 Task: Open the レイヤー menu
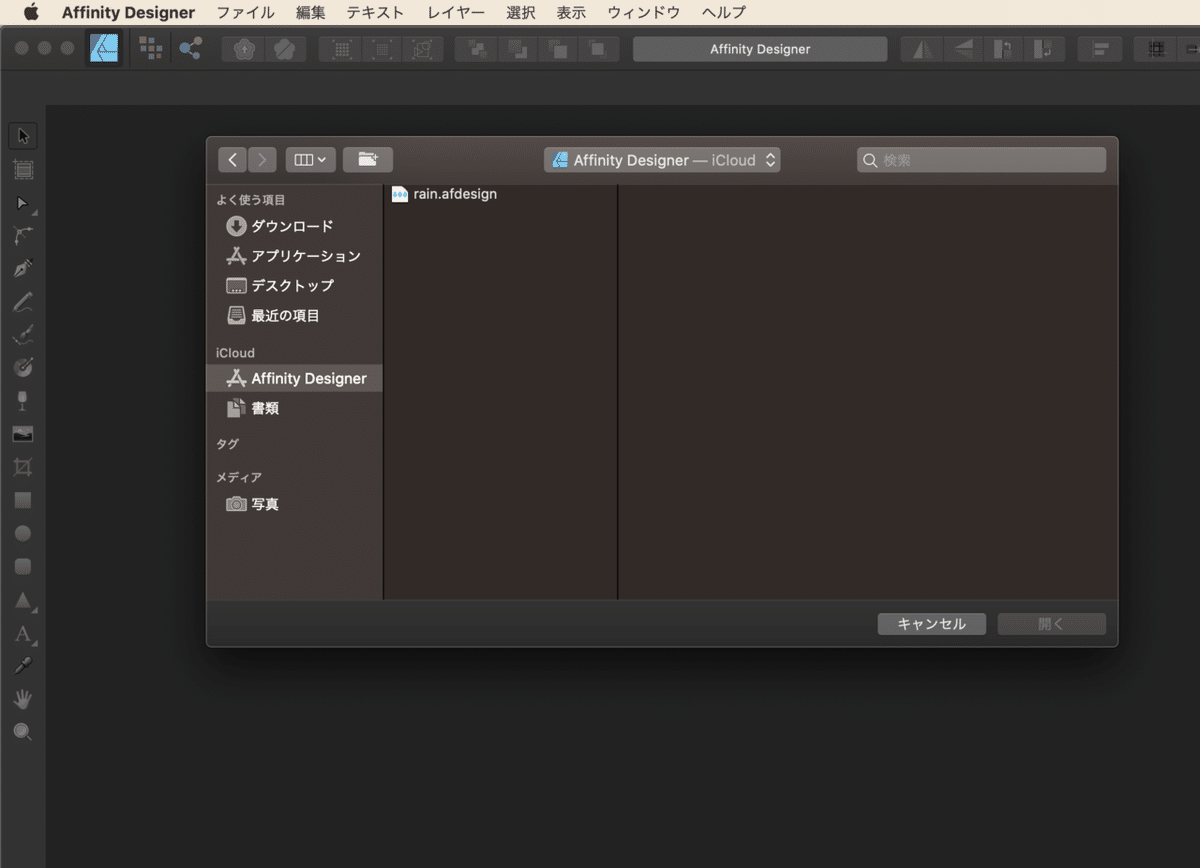[x=456, y=12]
